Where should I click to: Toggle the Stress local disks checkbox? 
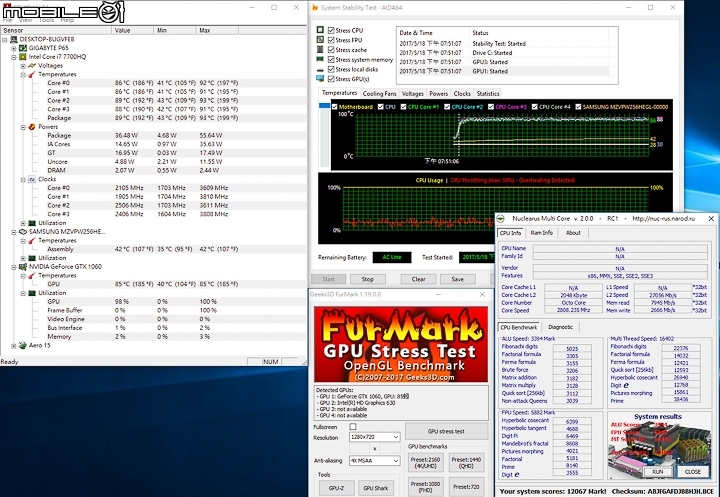pyautogui.click(x=331, y=69)
